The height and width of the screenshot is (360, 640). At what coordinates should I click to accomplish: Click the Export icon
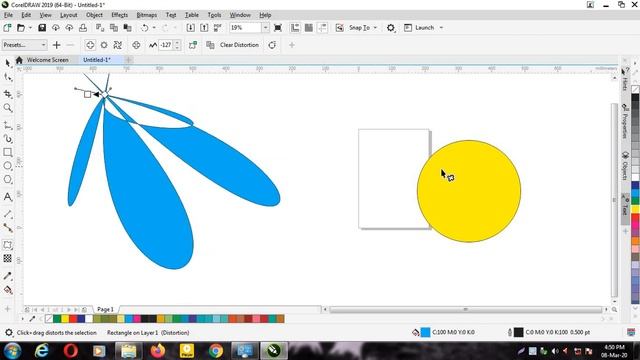click(204, 28)
